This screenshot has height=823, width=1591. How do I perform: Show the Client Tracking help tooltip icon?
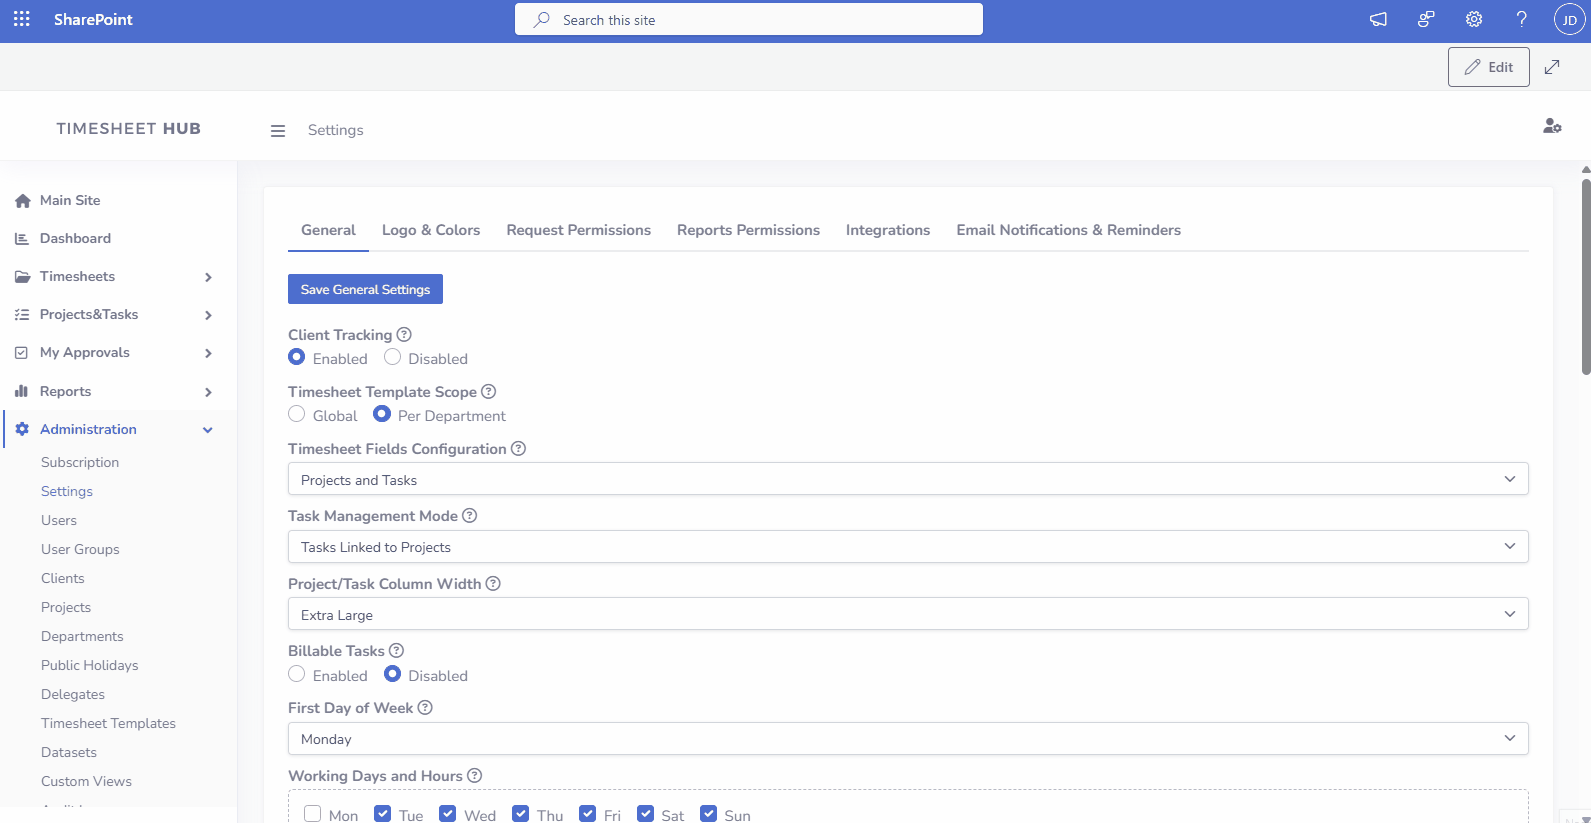tap(404, 335)
